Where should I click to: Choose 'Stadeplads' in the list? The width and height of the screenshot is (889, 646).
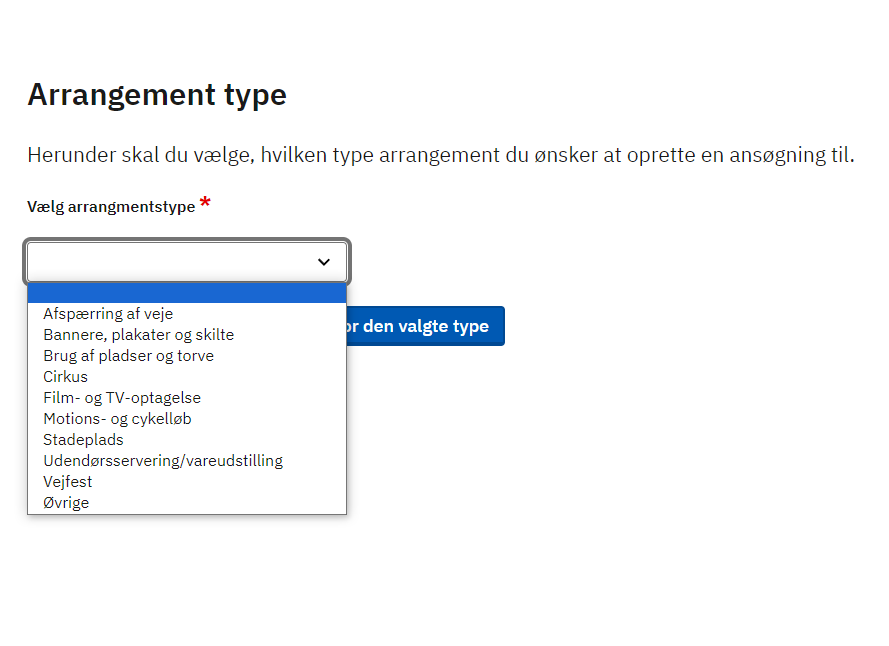click(x=83, y=440)
